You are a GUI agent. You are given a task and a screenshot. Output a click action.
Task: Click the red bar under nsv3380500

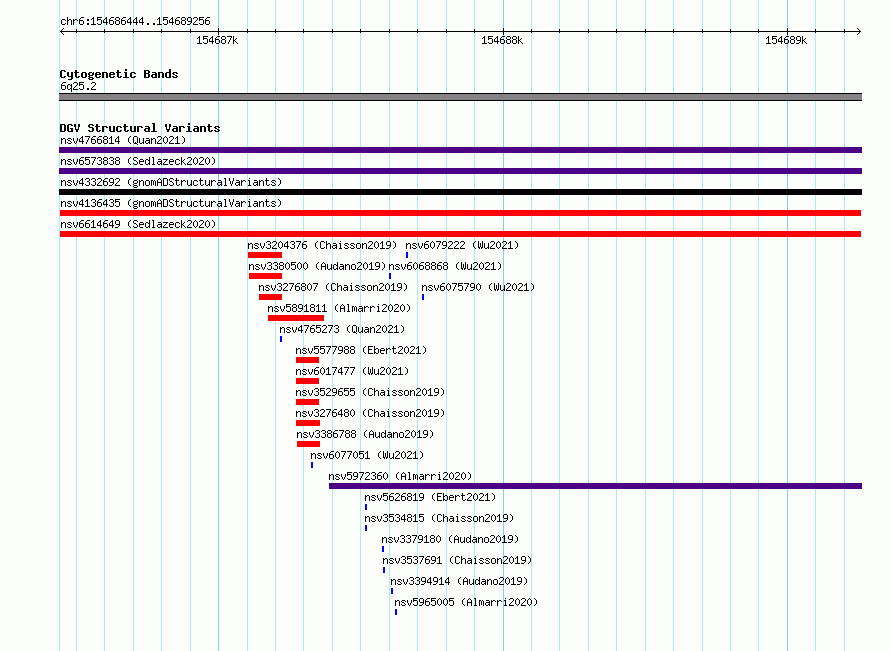[265, 276]
